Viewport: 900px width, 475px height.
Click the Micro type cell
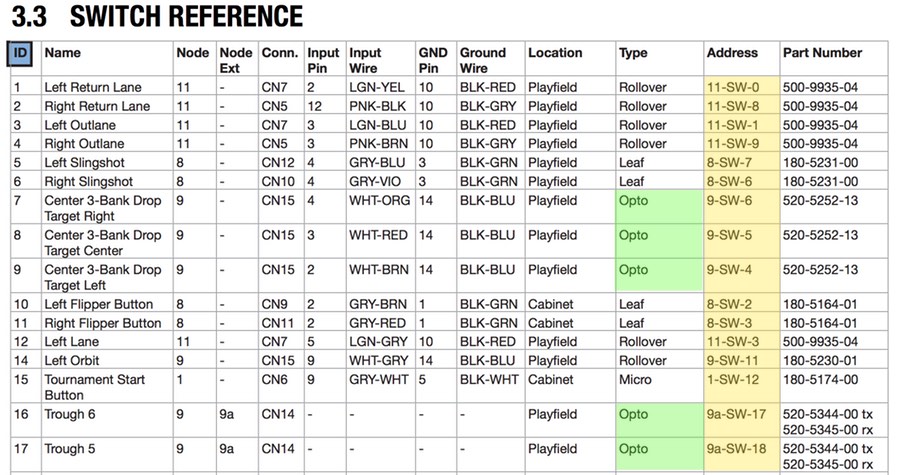(x=636, y=380)
